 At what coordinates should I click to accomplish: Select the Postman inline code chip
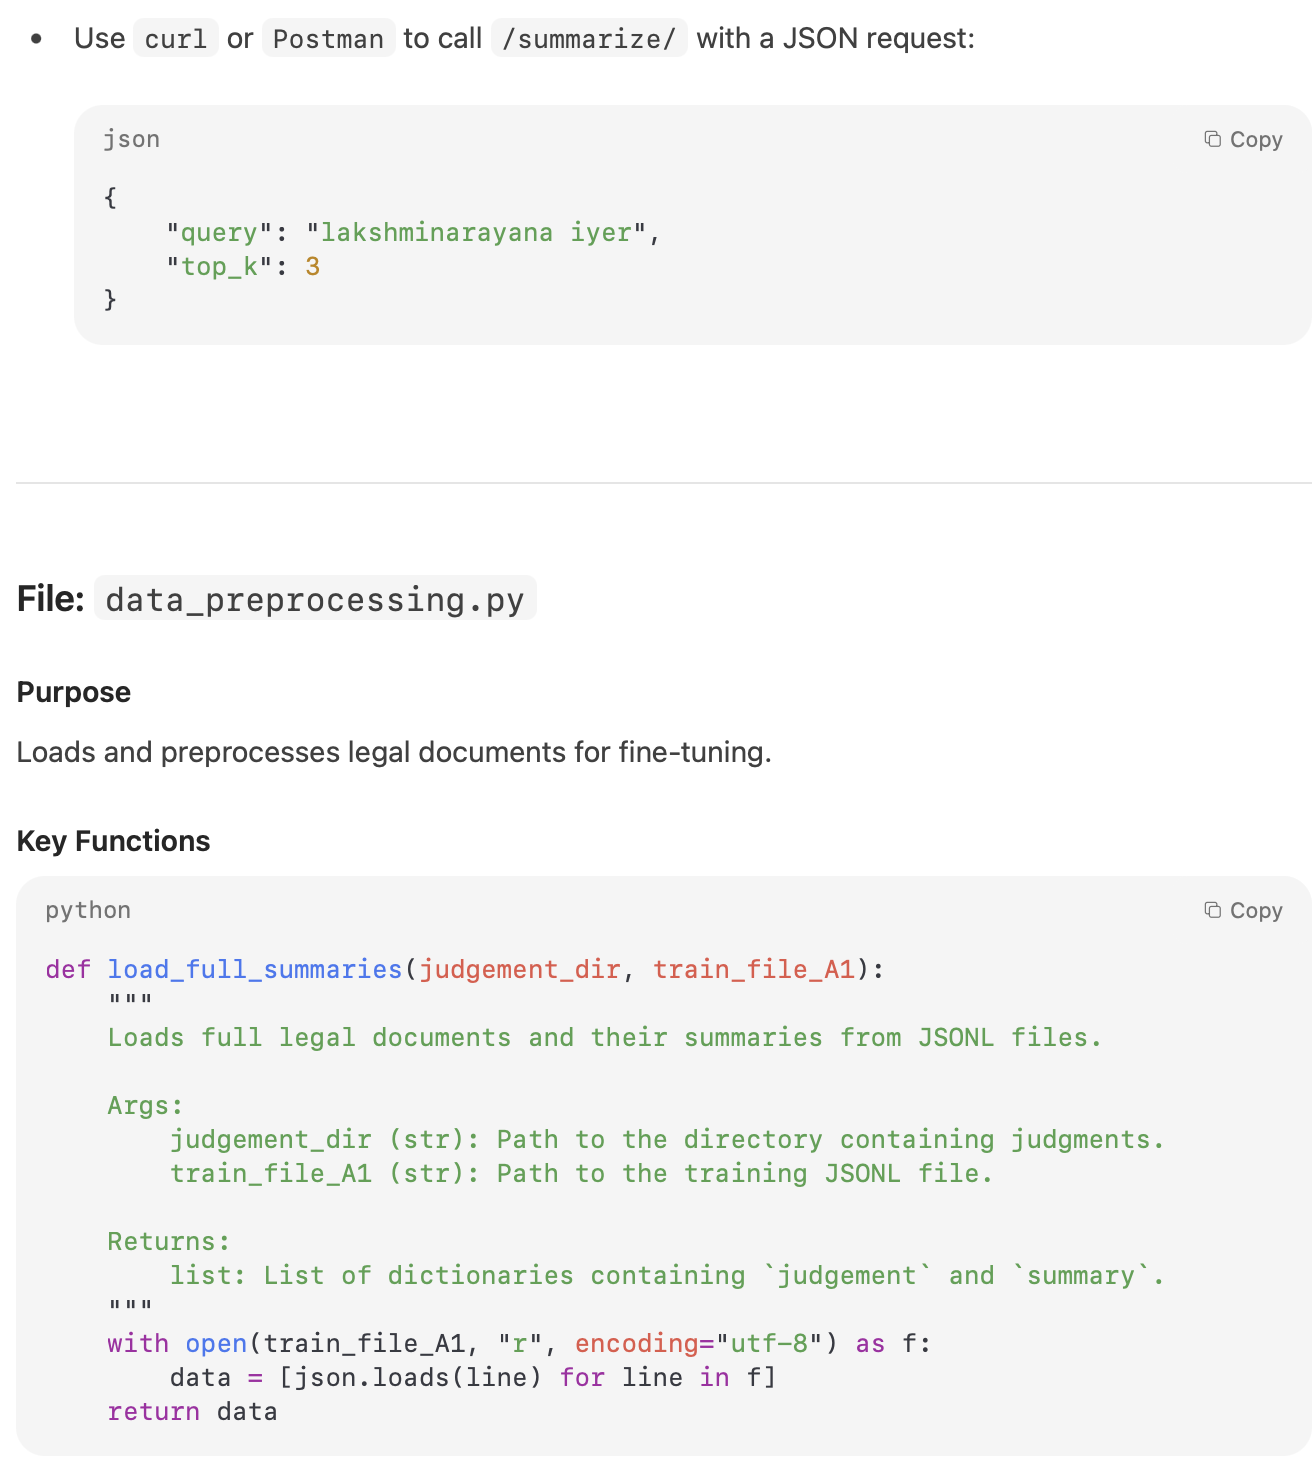point(328,38)
